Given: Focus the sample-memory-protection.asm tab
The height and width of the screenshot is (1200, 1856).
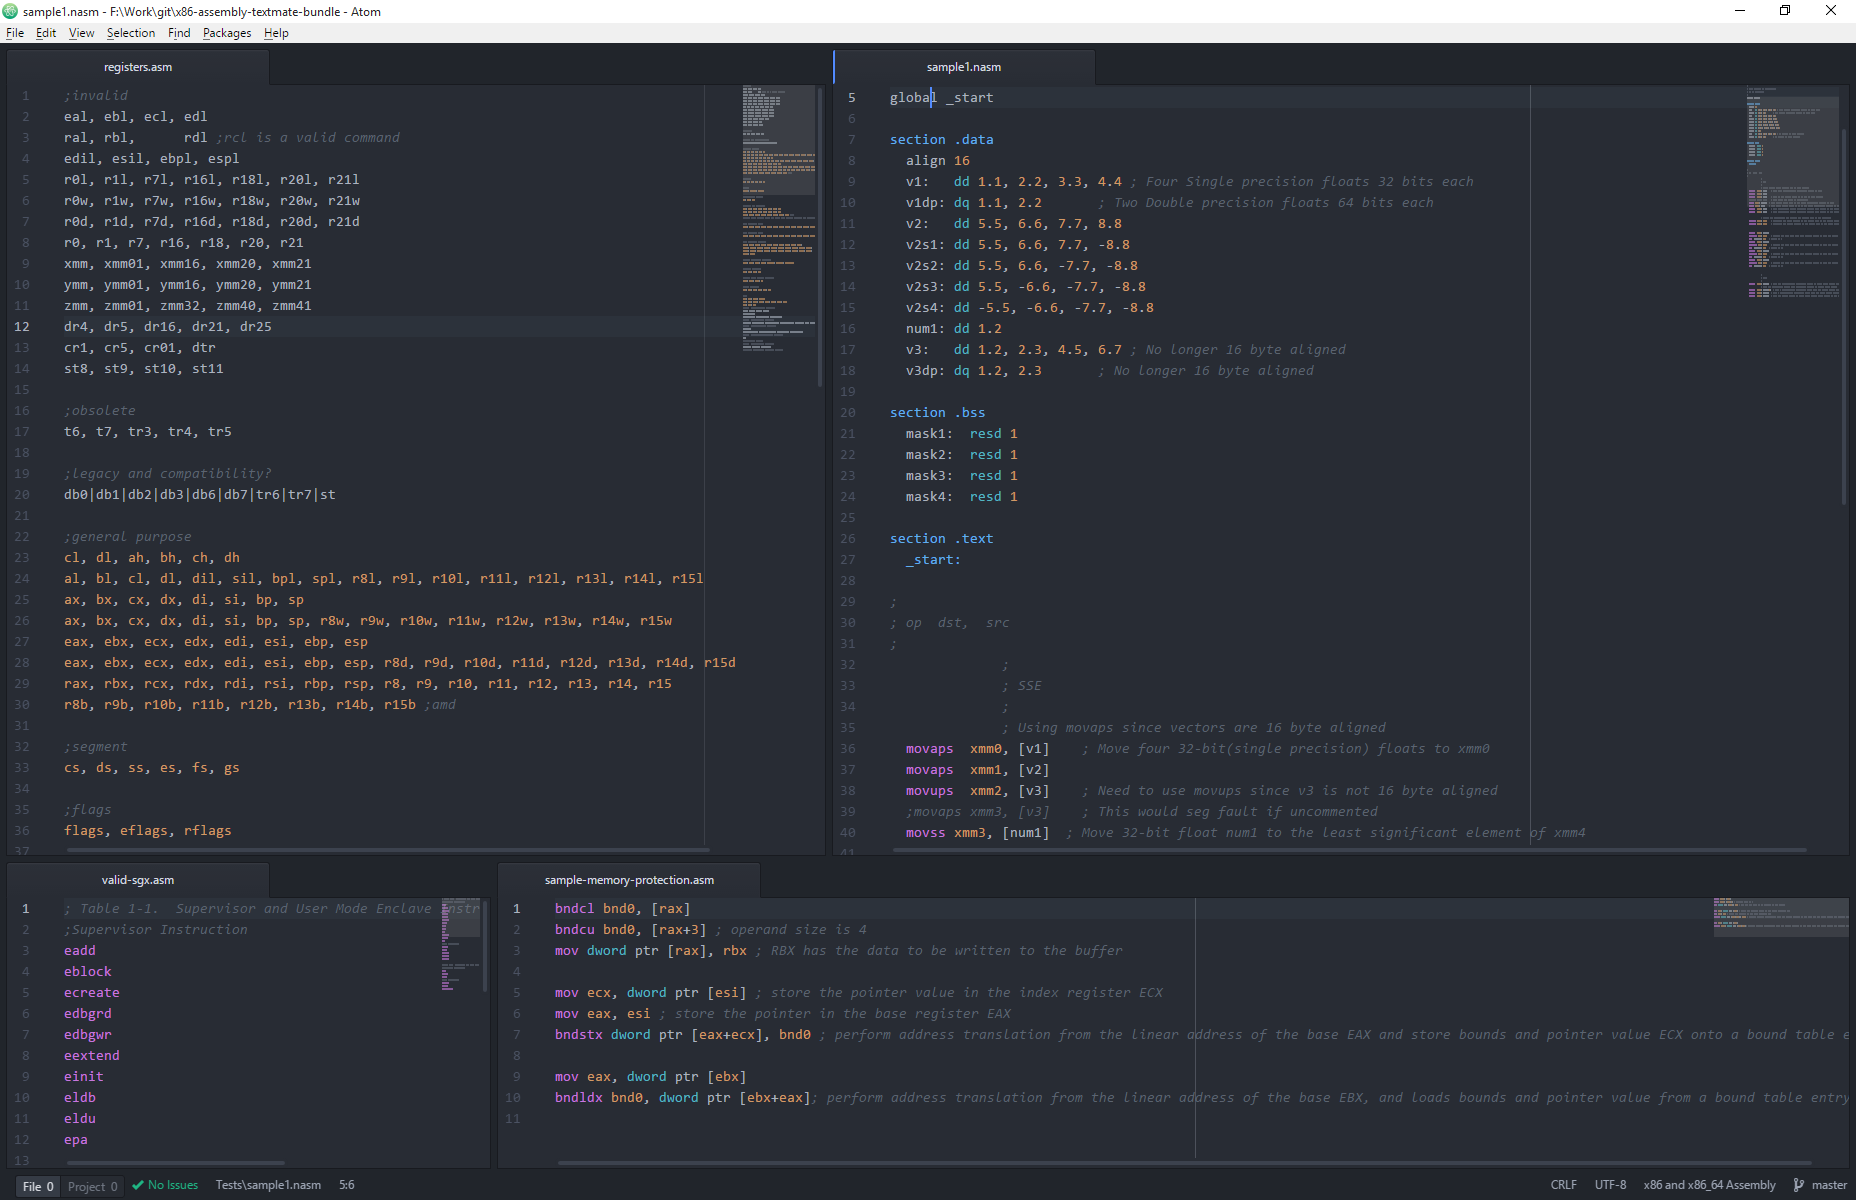Looking at the screenshot, I should coord(629,880).
